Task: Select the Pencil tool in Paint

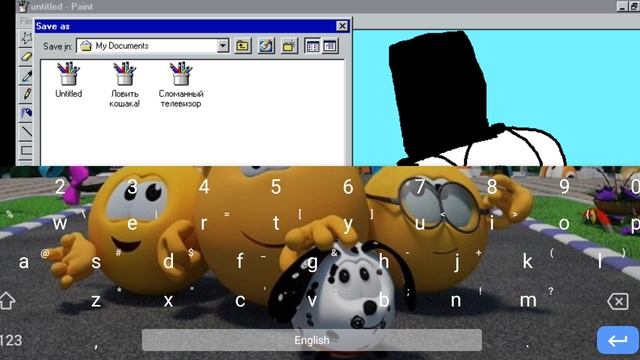Action: (26, 94)
